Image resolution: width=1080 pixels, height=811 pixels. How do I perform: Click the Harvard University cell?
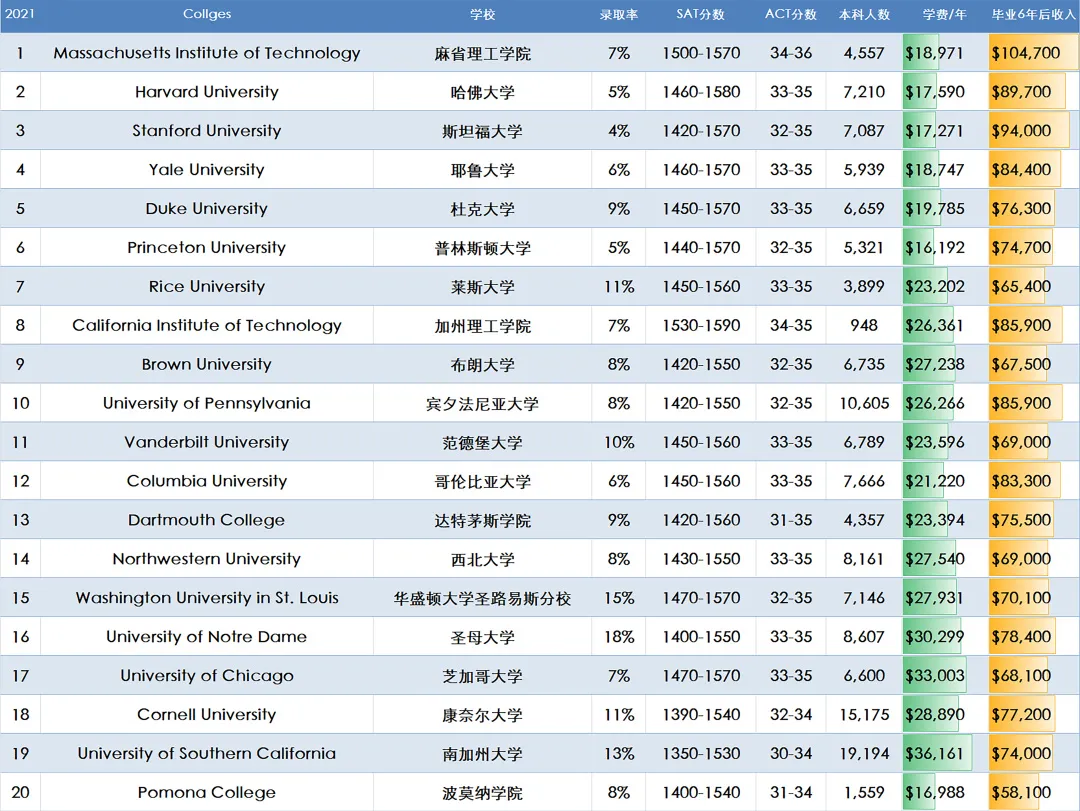(207, 92)
